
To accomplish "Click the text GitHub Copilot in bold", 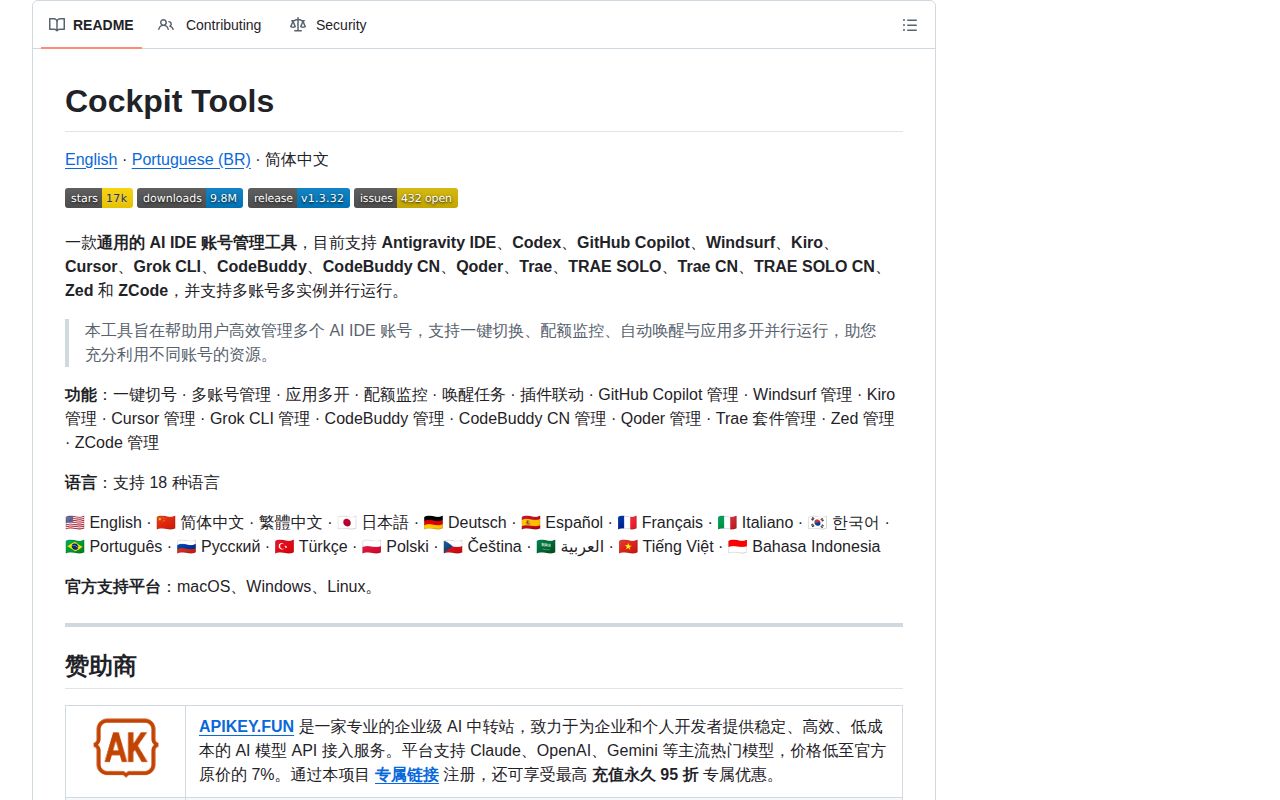I will click(x=633, y=242).
